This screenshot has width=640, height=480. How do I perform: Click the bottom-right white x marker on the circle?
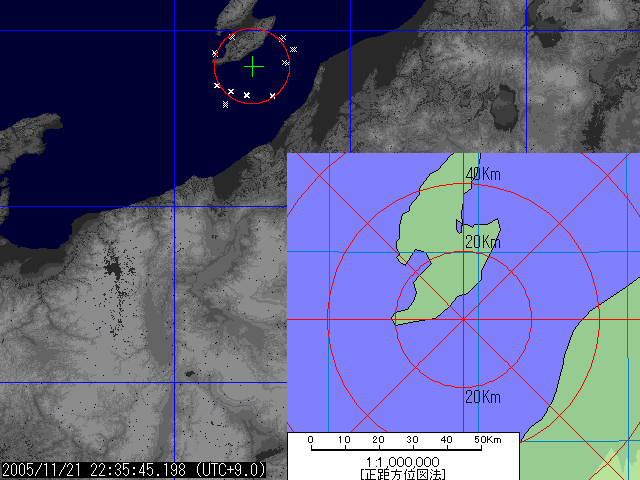click(x=272, y=96)
